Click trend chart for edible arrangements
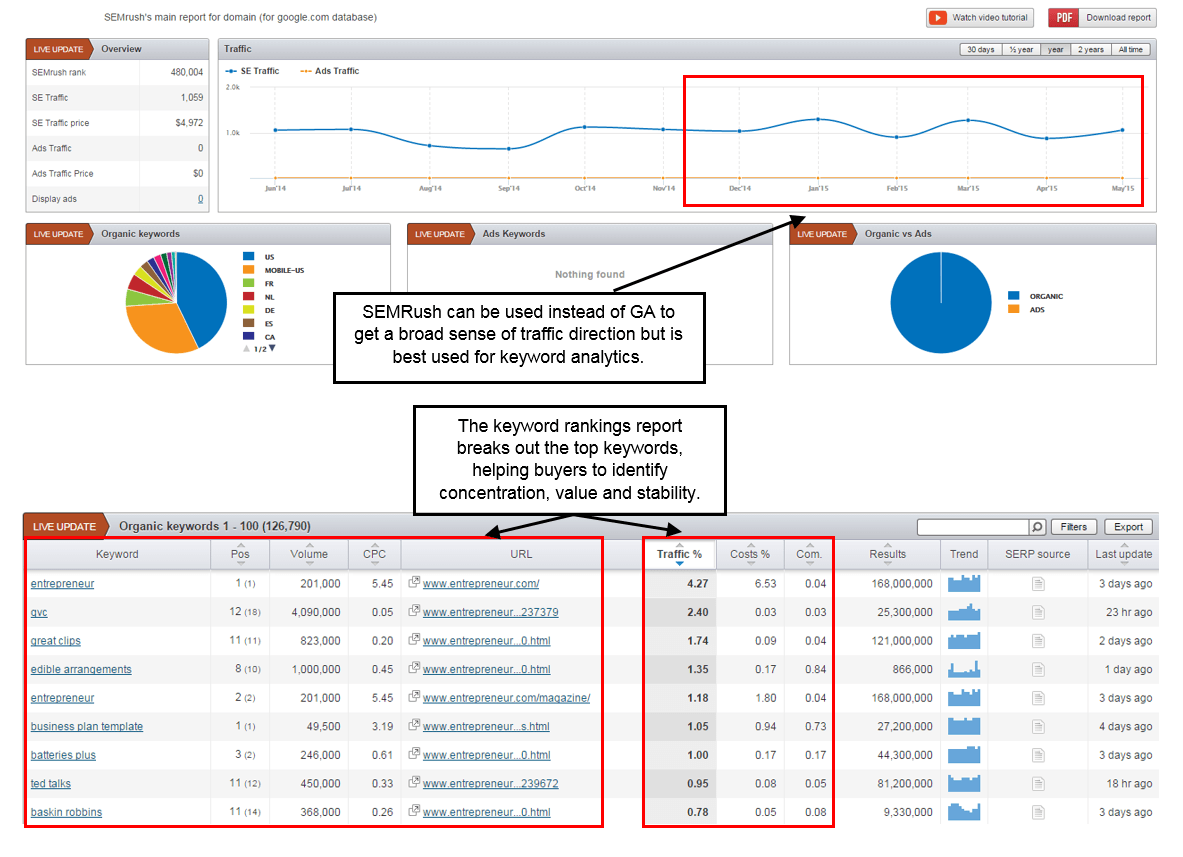 [x=963, y=668]
